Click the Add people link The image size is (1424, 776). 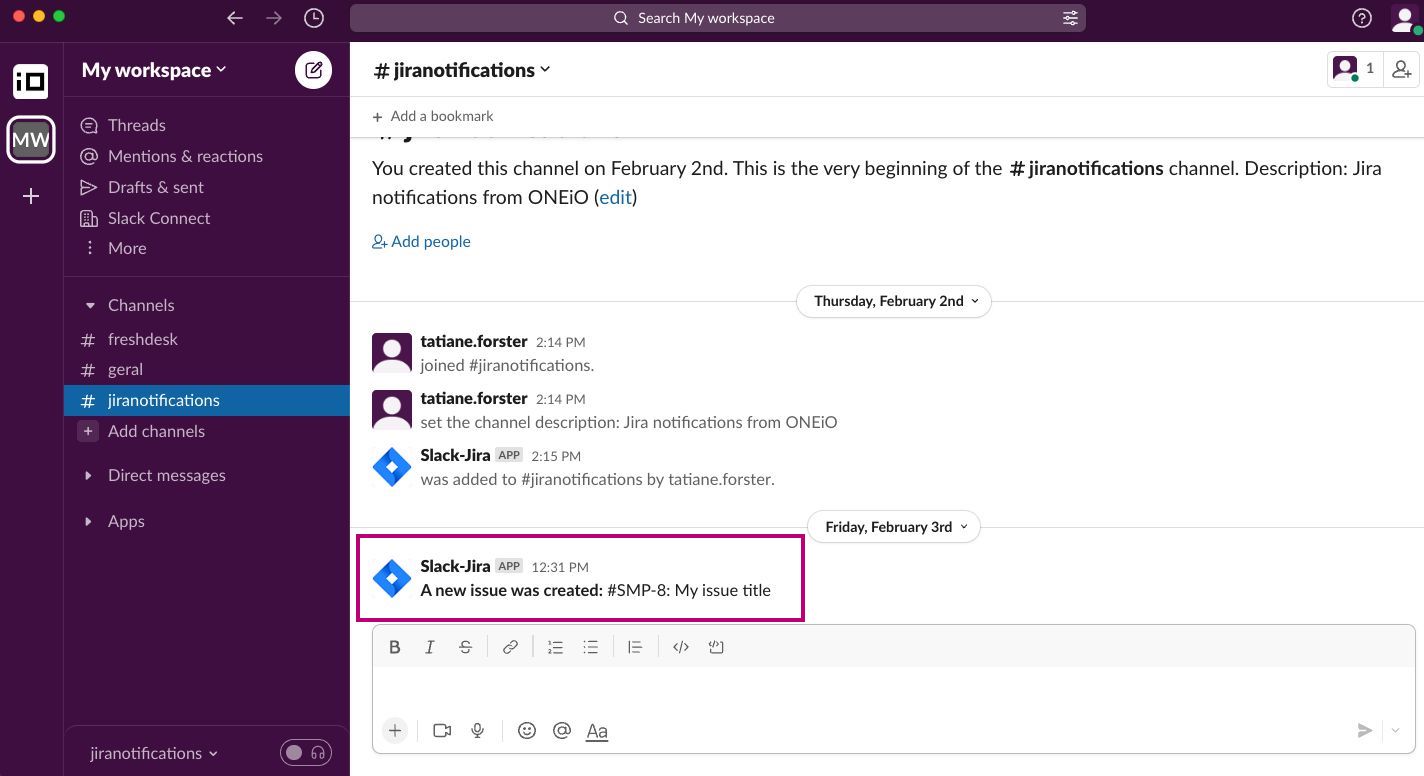421,241
